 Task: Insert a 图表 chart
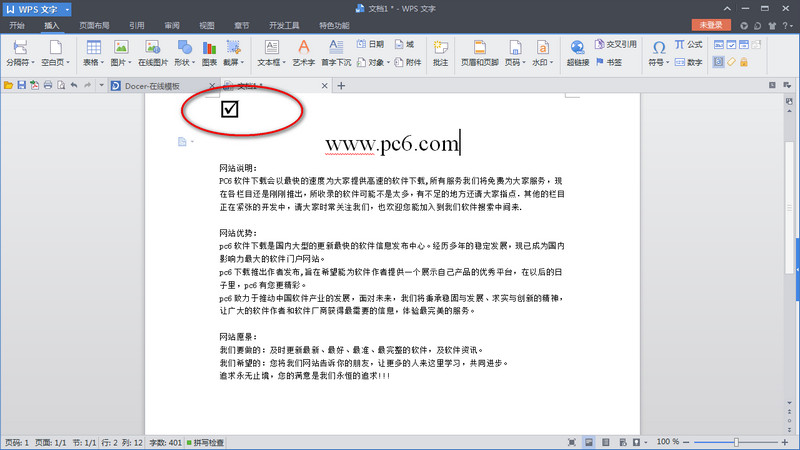[210, 49]
